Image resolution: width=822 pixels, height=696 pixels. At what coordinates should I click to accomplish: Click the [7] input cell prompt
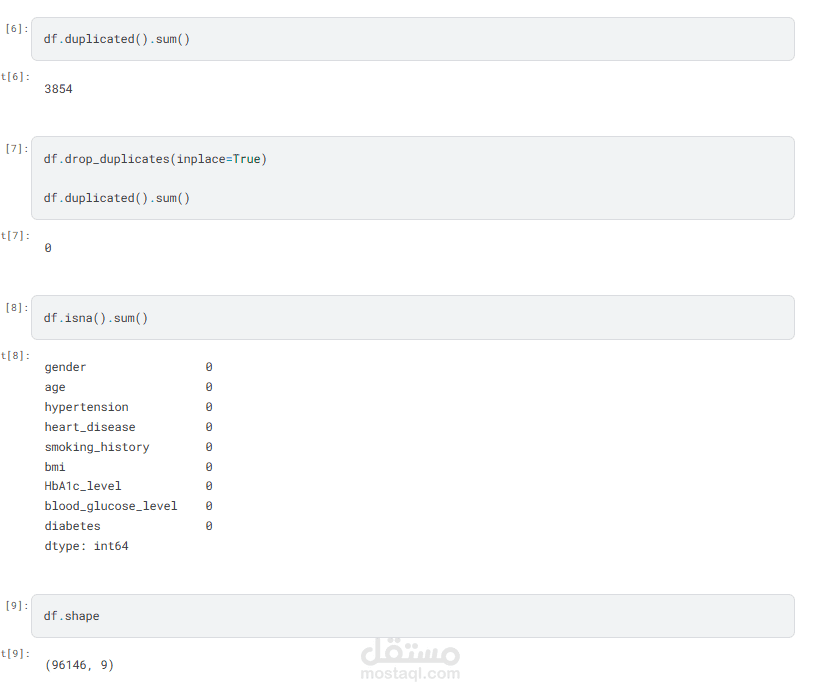(17, 149)
